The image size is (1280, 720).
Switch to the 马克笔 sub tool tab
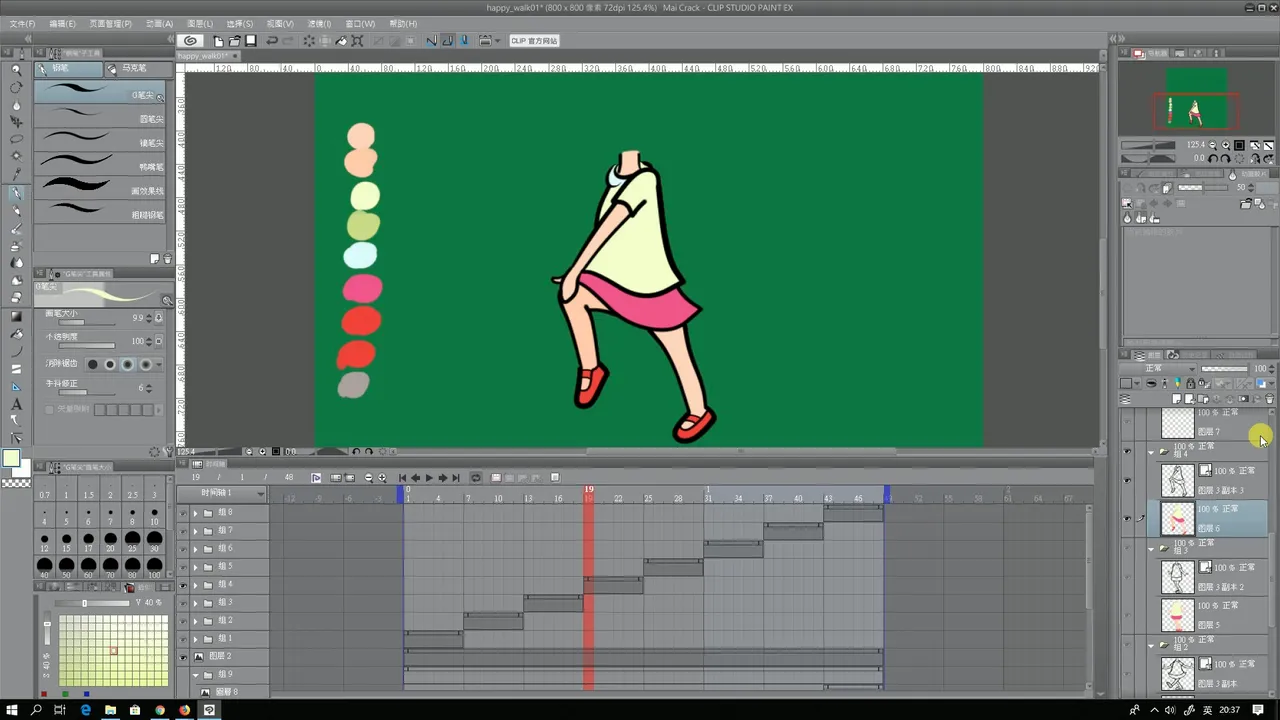coord(139,68)
